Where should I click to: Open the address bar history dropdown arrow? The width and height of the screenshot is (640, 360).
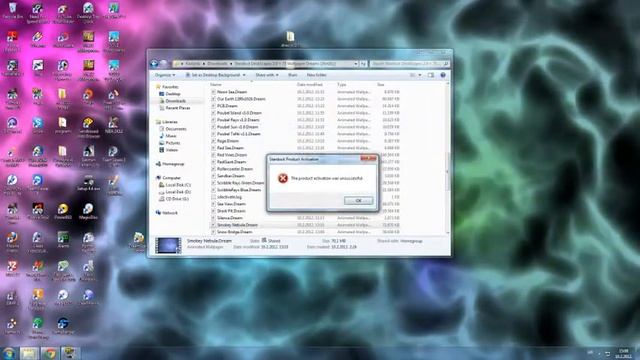356,64
